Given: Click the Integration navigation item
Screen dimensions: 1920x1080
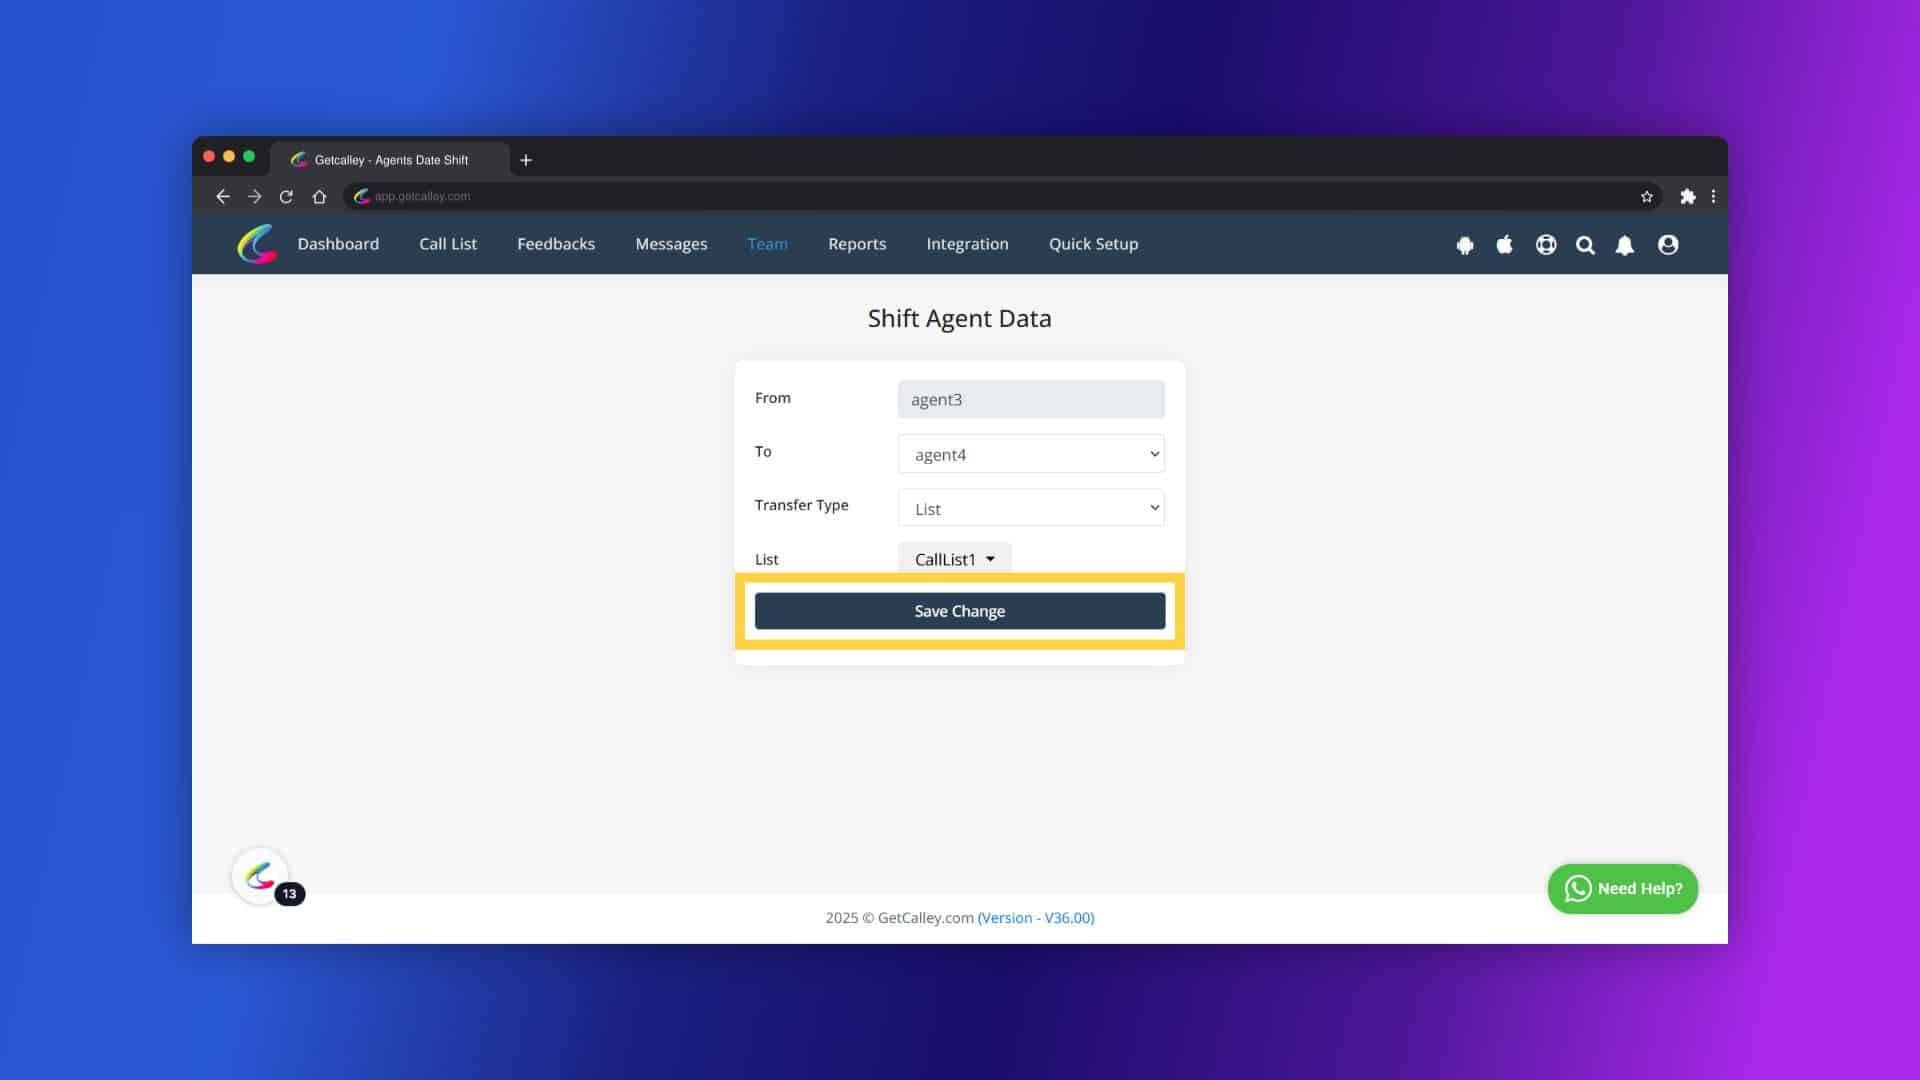Looking at the screenshot, I should click(967, 243).
